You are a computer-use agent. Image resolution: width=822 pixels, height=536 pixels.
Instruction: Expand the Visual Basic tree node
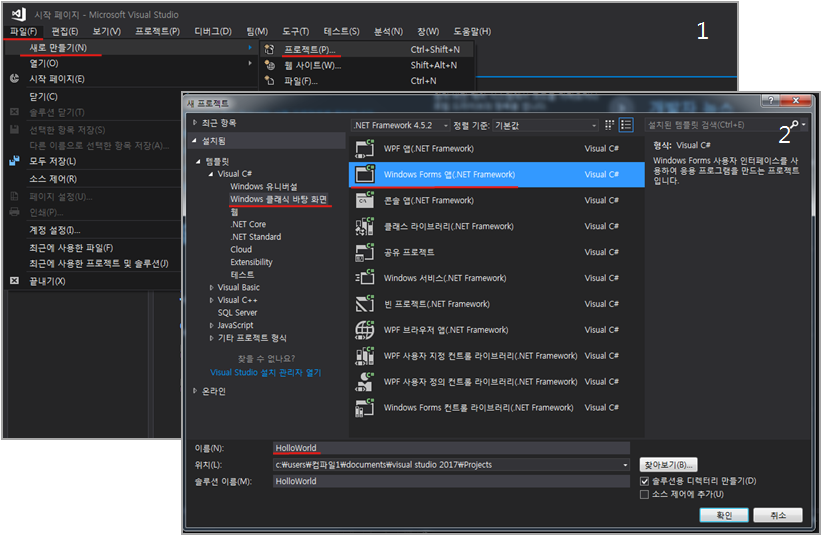(x=211, y=287)
